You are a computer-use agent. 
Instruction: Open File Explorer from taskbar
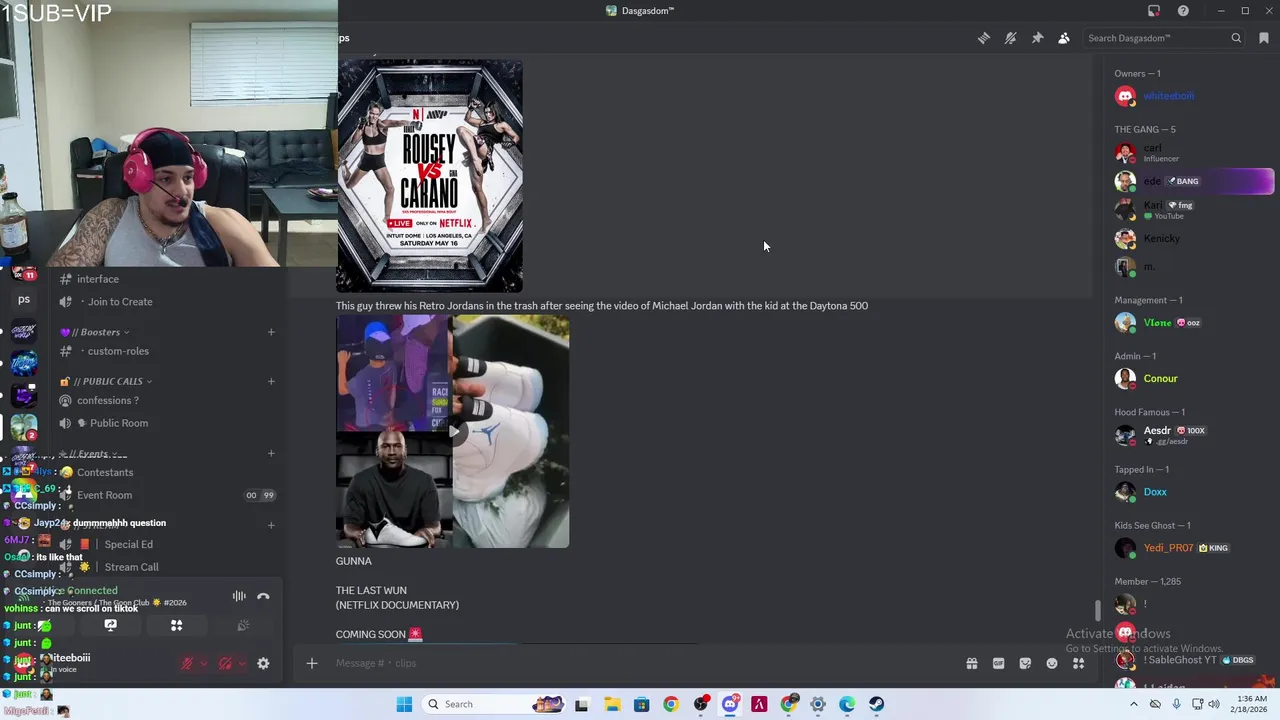click(x=612, y=704)
